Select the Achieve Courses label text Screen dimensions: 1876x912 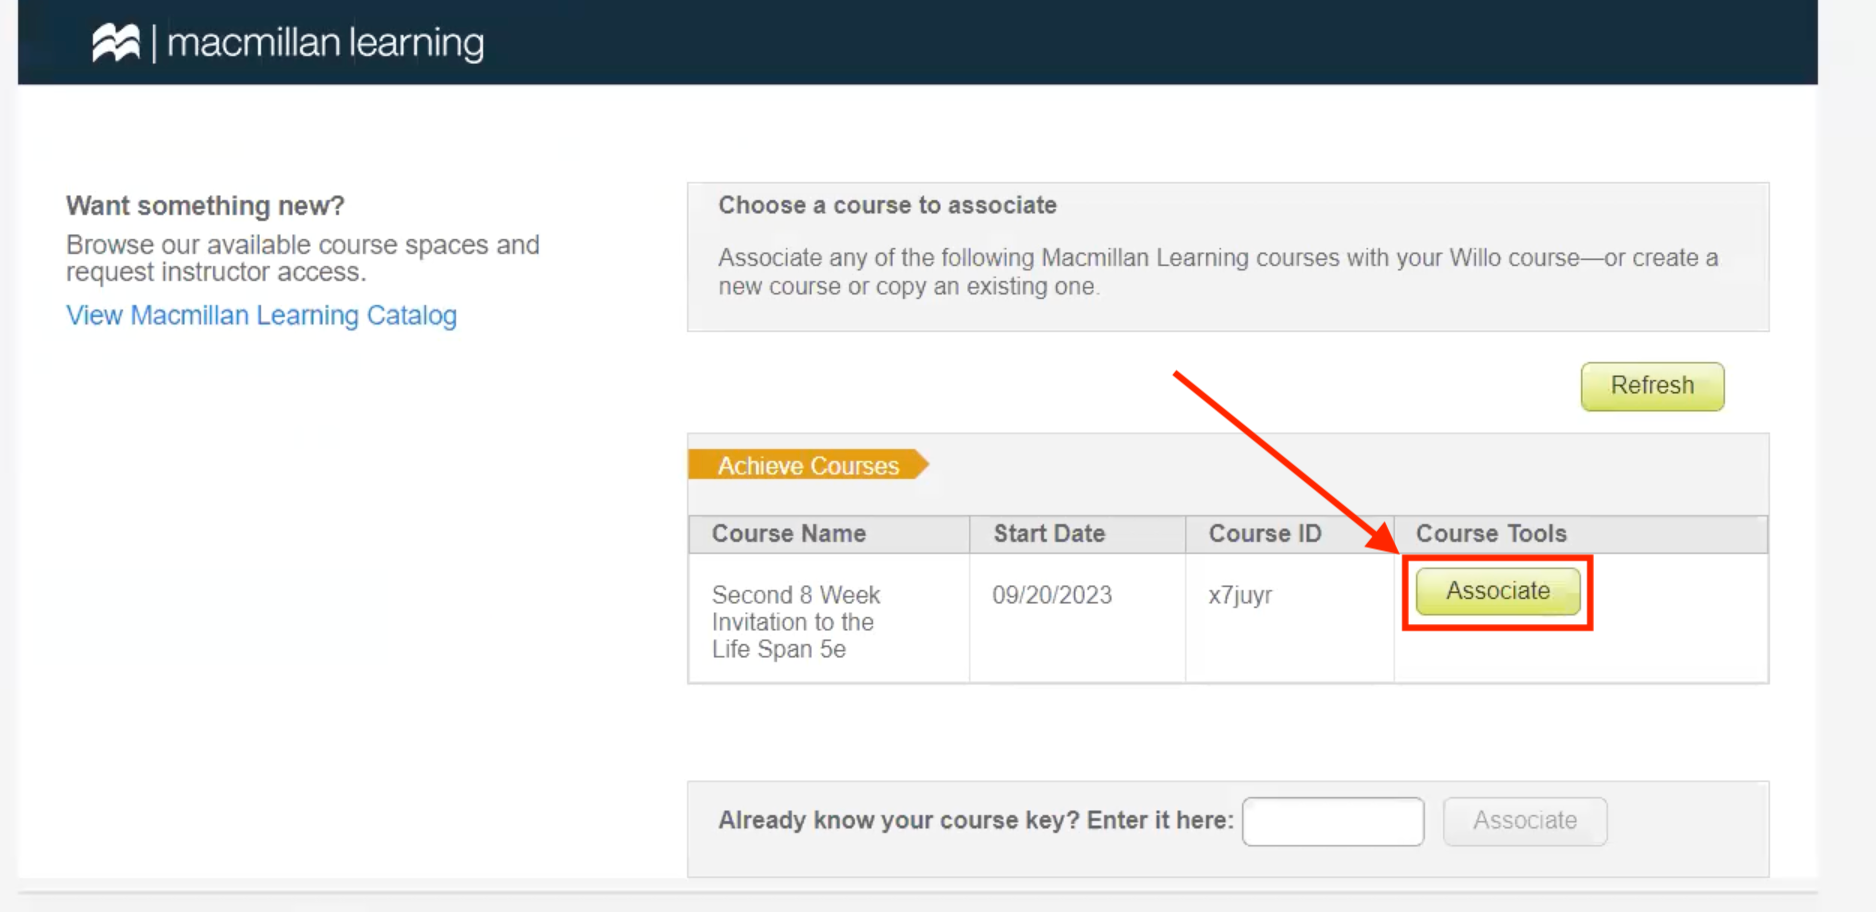(x=806, y=465)
